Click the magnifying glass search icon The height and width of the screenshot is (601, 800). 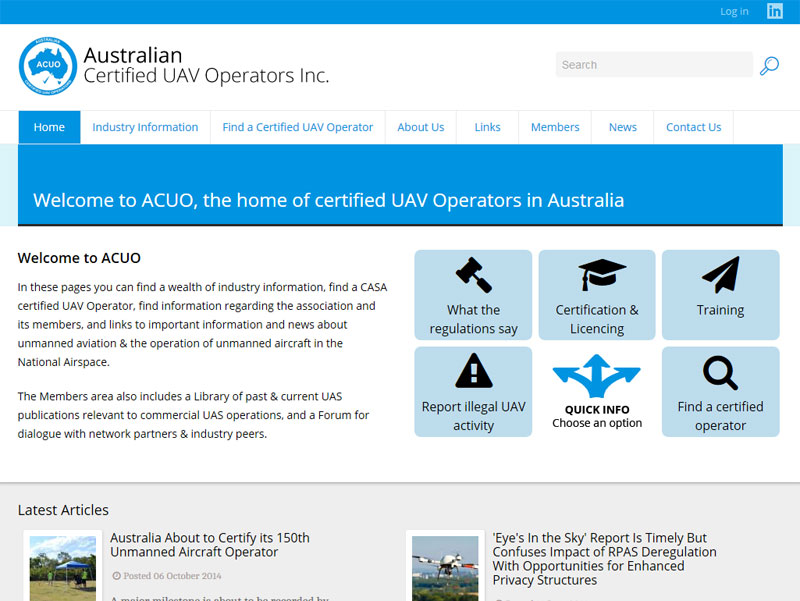coord(769,66)
